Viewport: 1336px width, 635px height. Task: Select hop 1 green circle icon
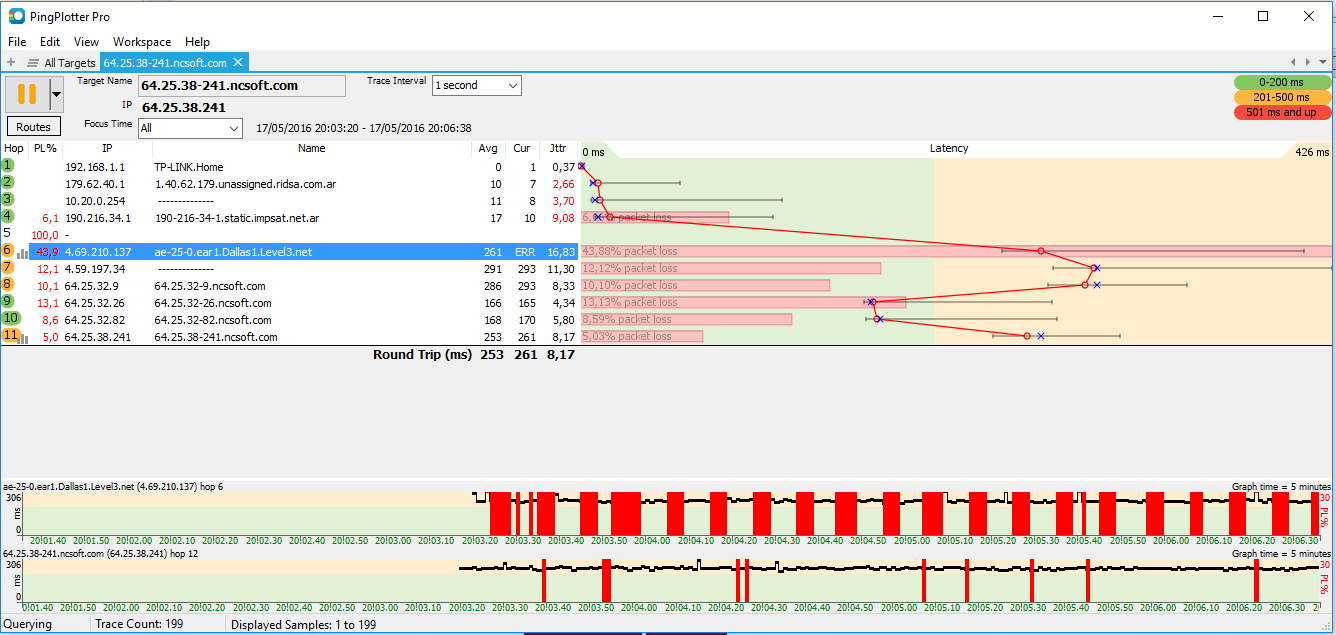pyautogui.click(x=8, y=166)
